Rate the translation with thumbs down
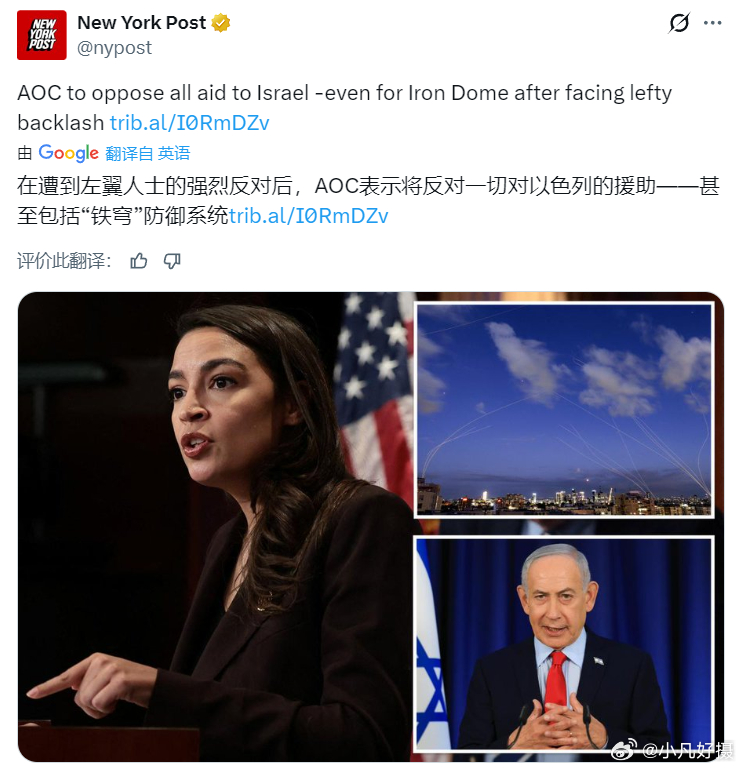The image size is (742, 769). [172, 261]
